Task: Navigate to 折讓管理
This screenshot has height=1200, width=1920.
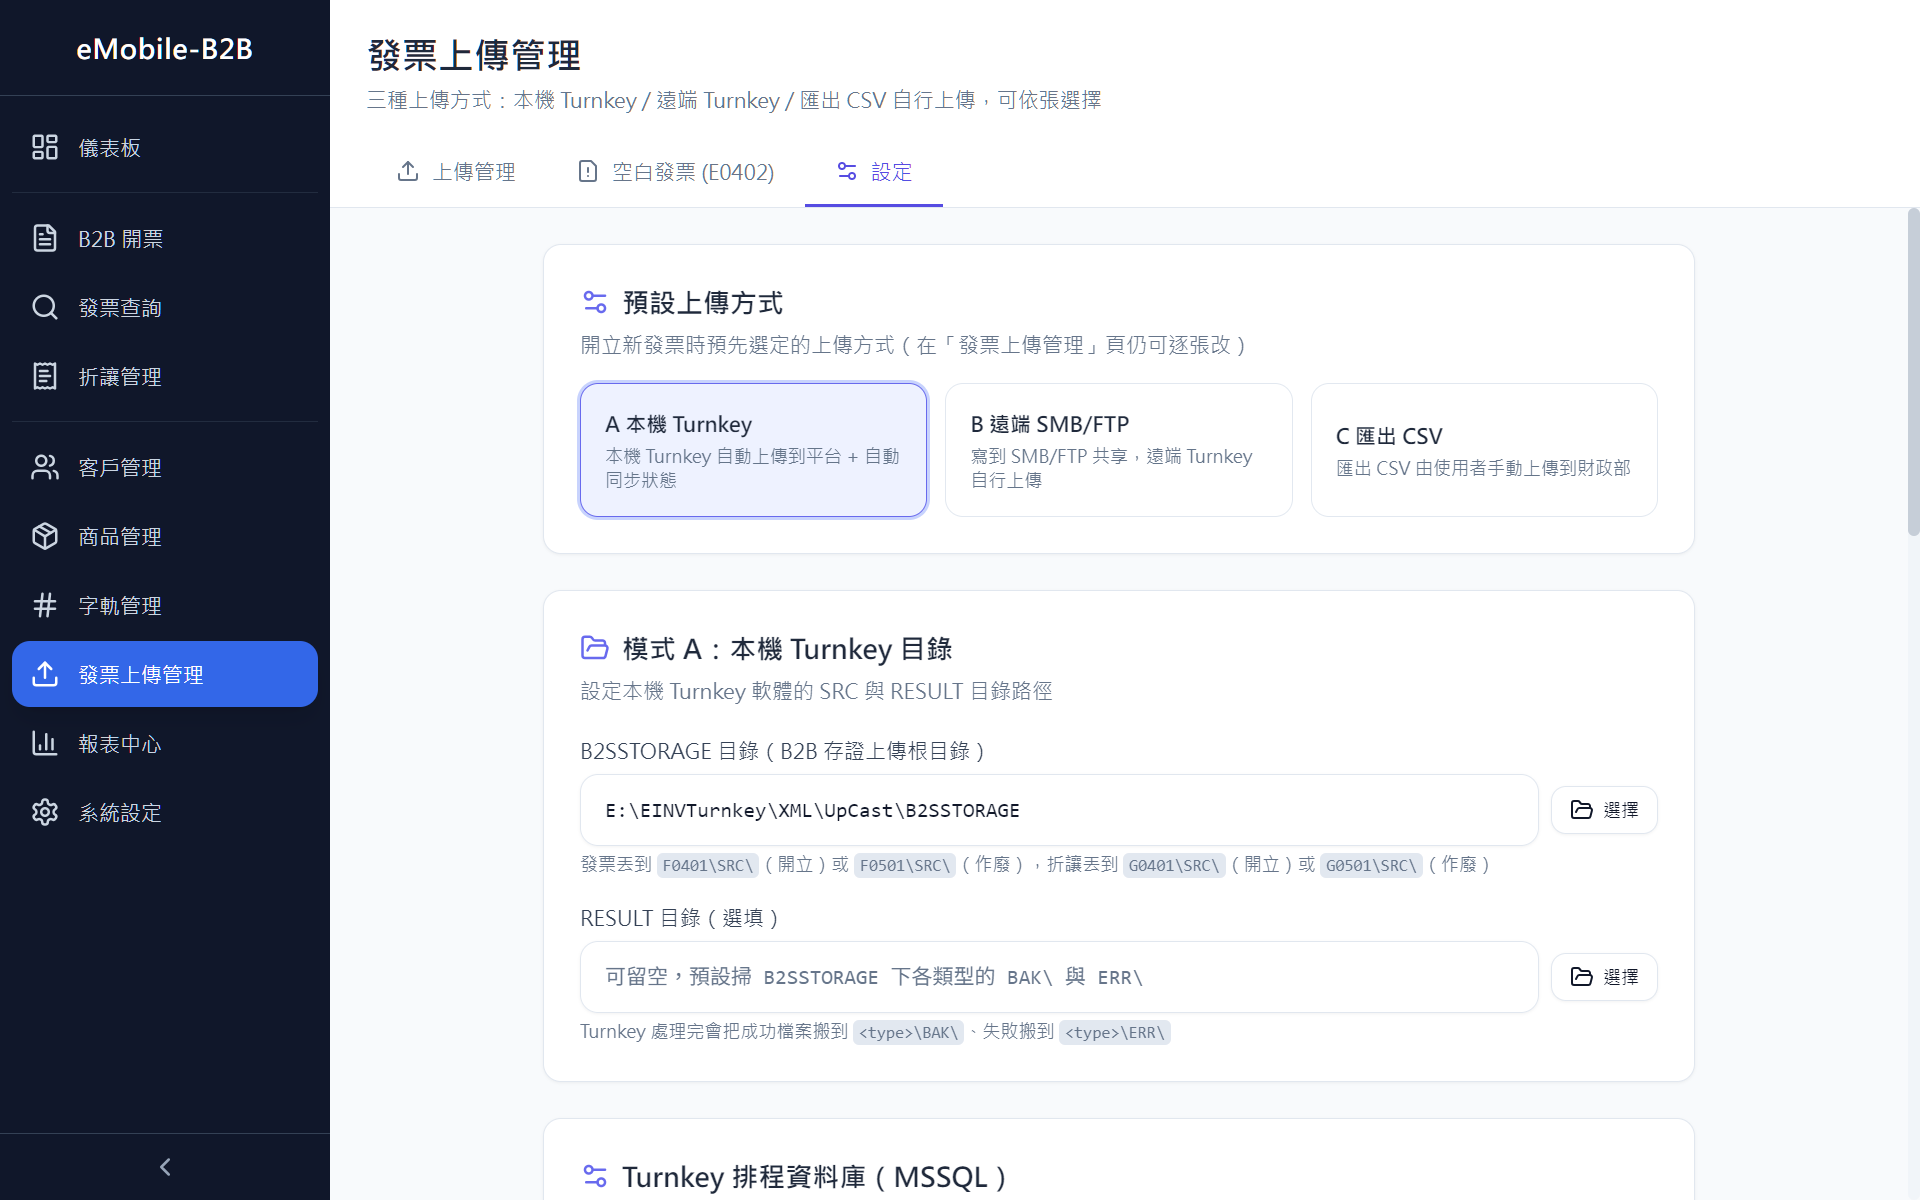Action: click(165, 376)
